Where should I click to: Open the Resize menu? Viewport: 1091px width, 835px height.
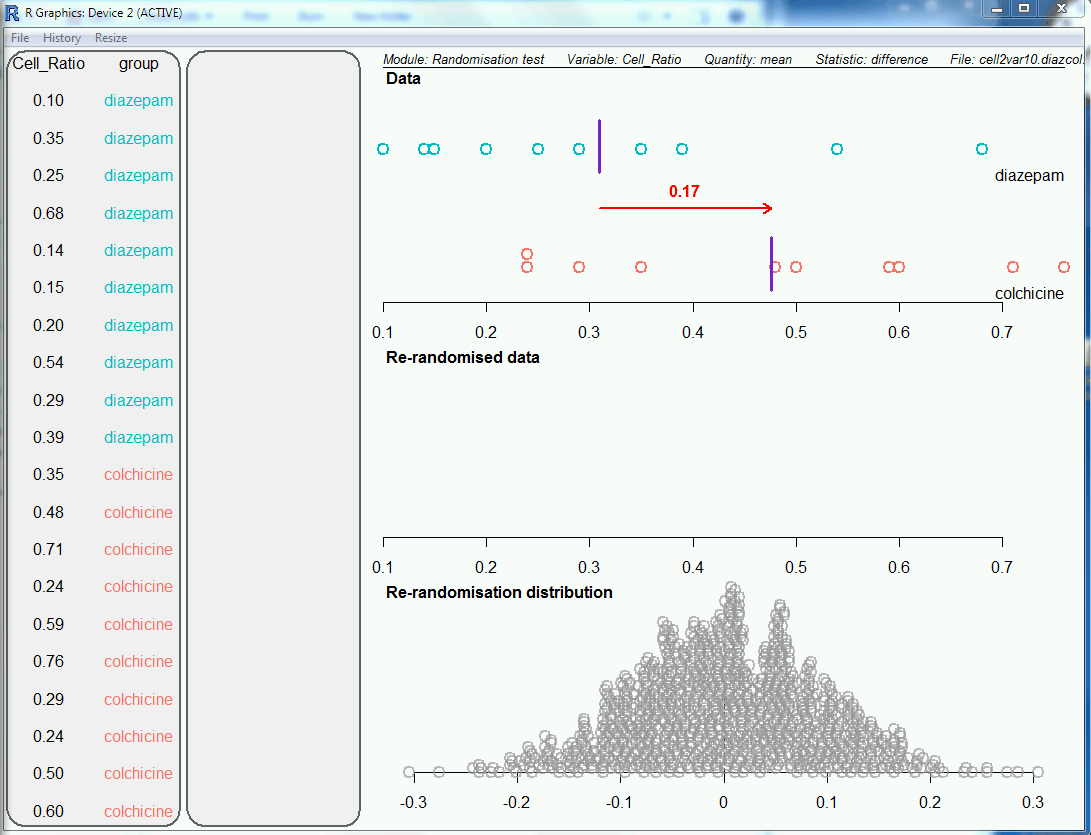[x=111, y=38]
